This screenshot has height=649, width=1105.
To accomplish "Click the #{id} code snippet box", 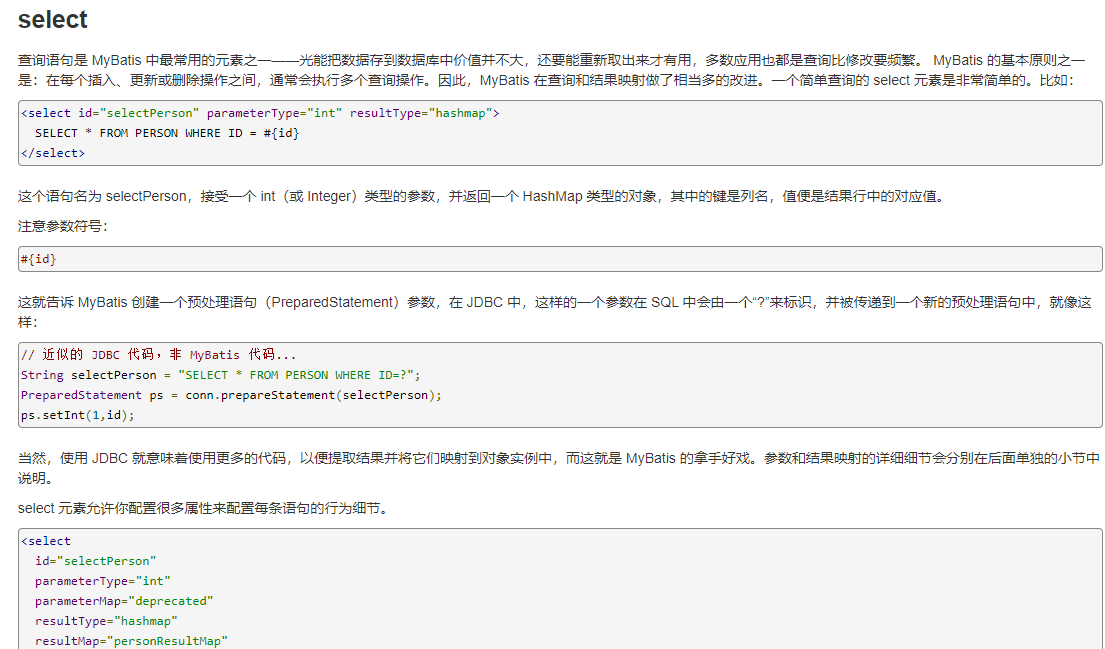I will (x=560, y=259).
